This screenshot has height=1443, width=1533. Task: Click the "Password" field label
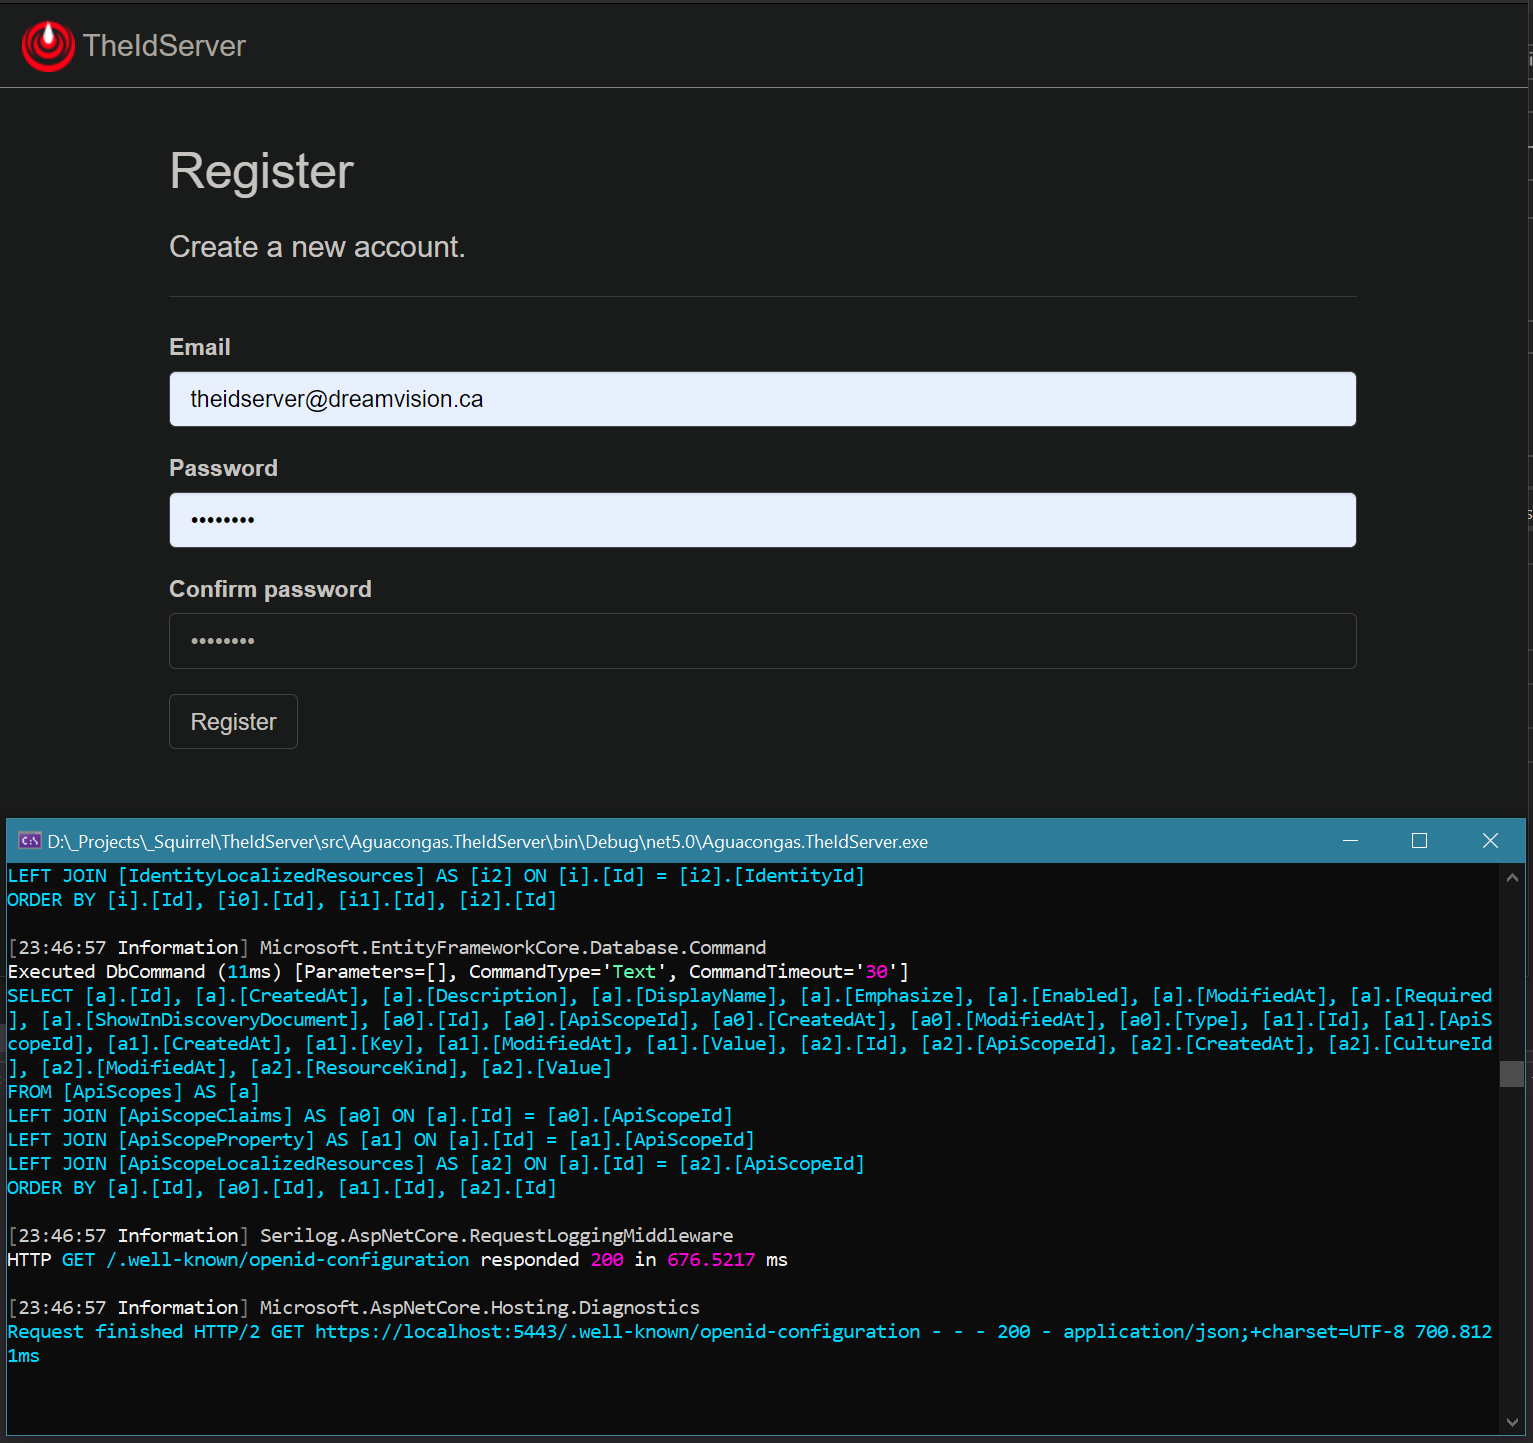click(224, 468)
